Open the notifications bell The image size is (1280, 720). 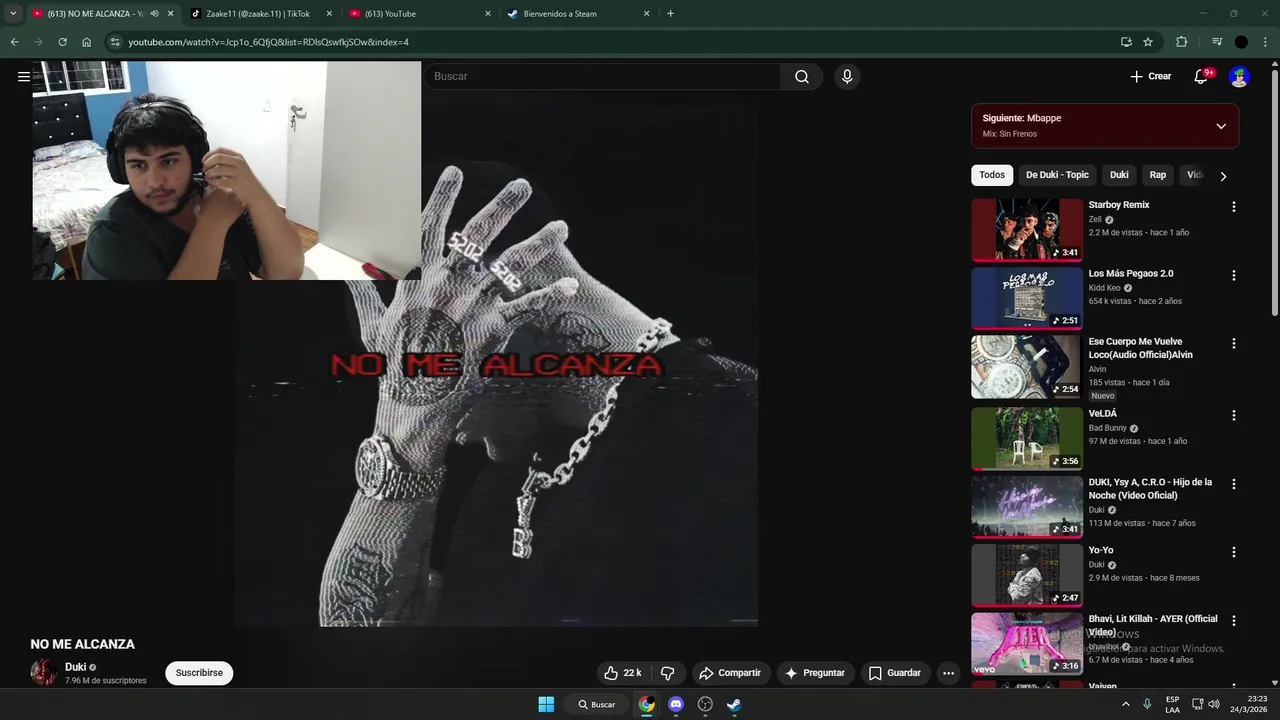[1201, 77]
